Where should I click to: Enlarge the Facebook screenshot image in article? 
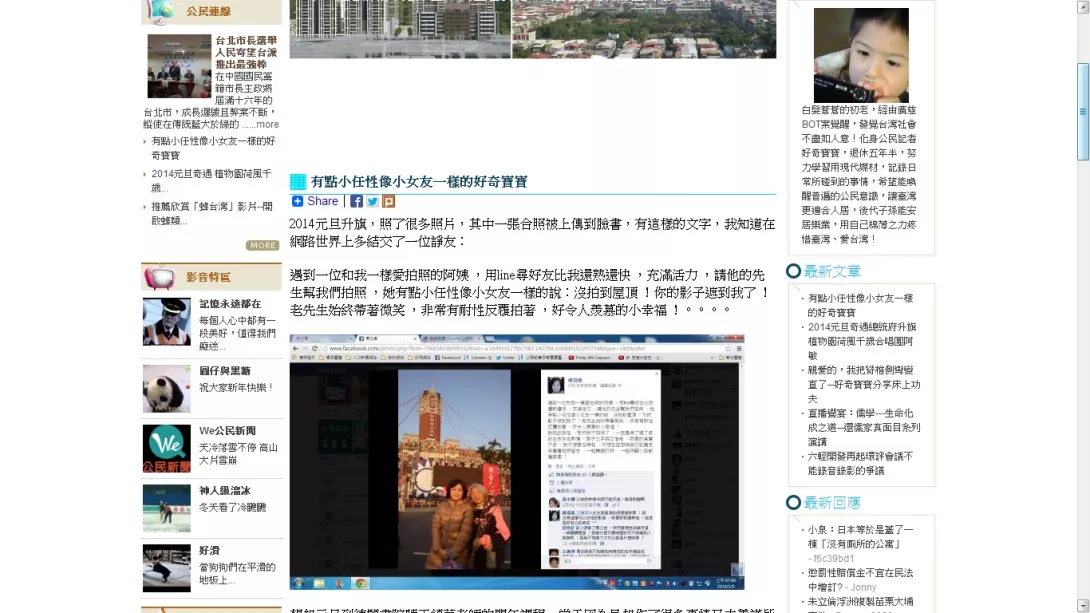(517, 462)
